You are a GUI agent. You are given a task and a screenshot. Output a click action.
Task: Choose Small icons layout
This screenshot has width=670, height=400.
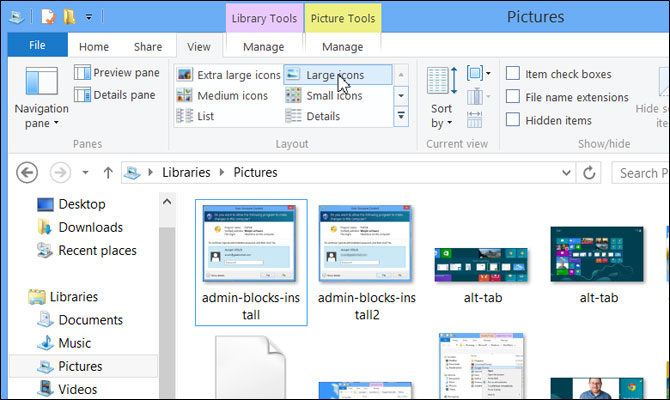click(x=324, y=95)
